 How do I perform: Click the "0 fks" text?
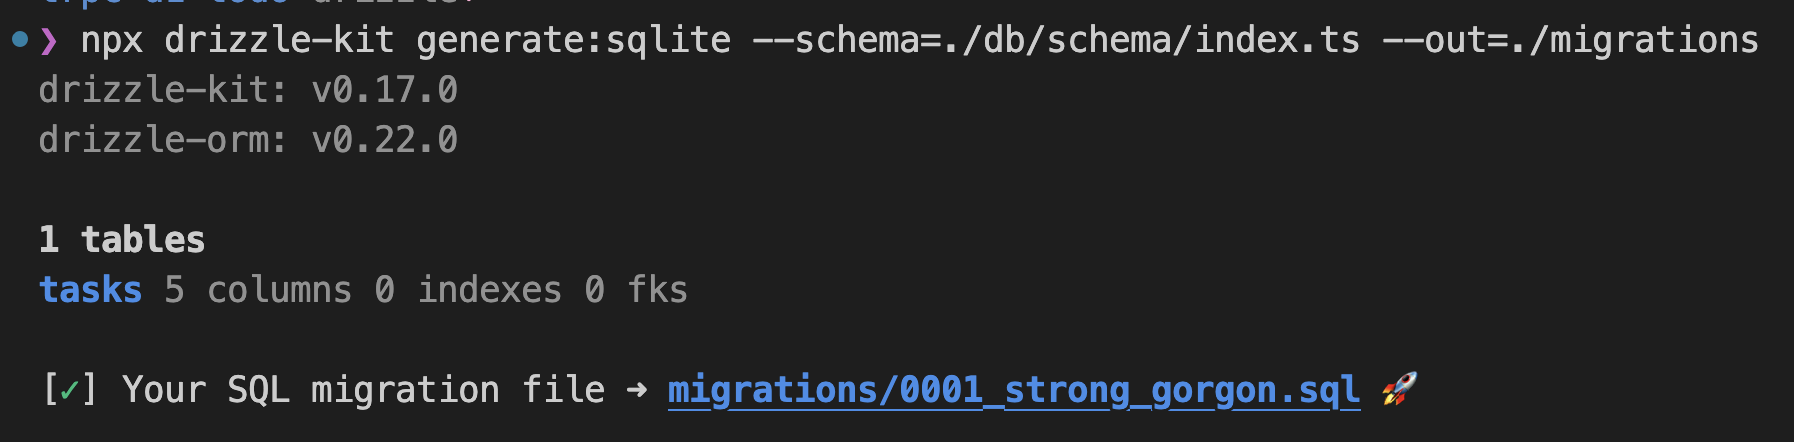(636, 290)
